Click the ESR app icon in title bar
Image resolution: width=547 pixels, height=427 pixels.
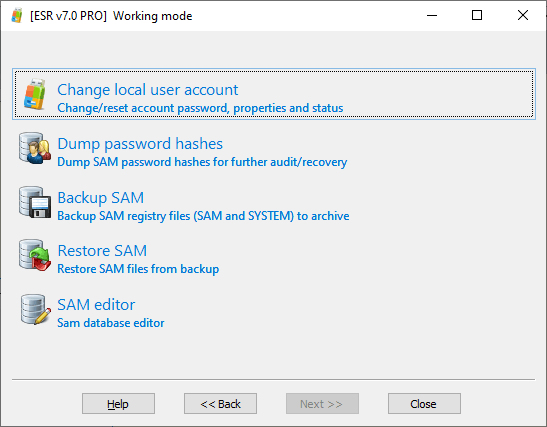click(17, 16)
